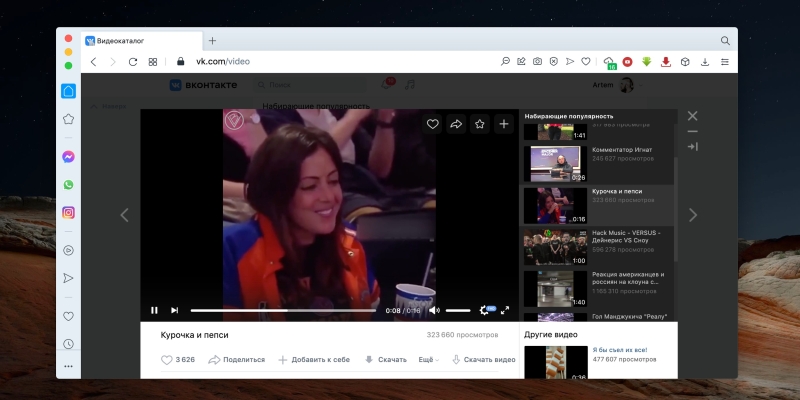Click the green down-arrow extension icon

tap(646, 62)
